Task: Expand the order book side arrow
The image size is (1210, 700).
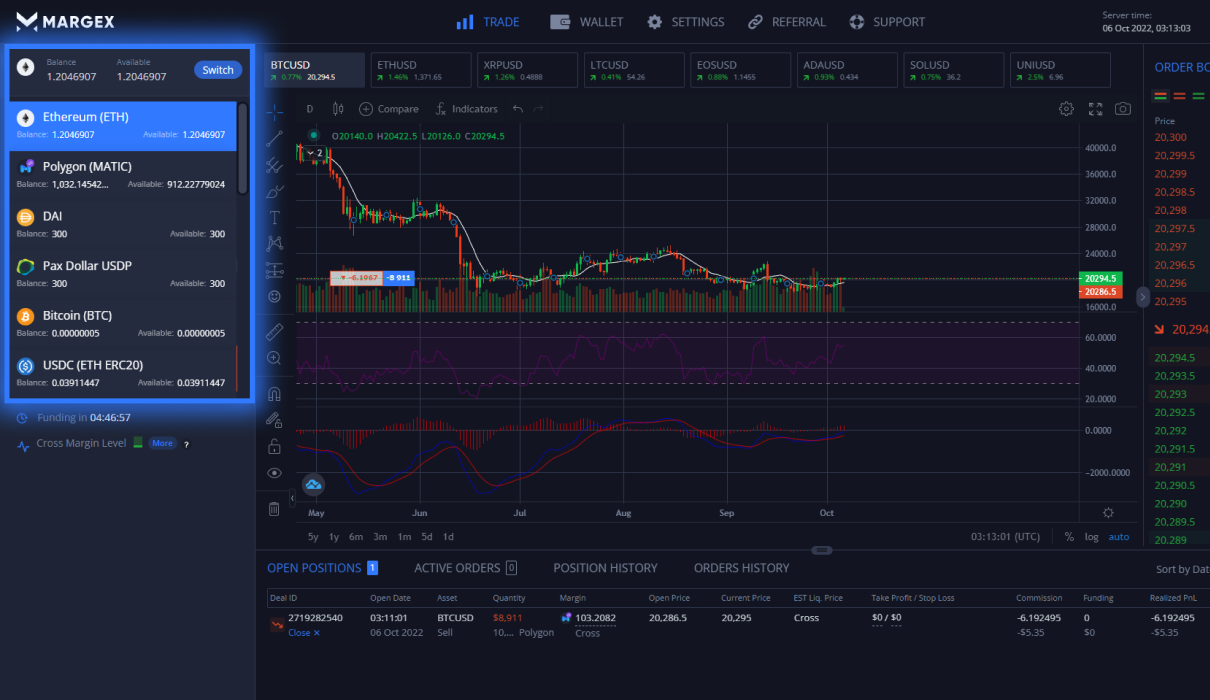Action: [x=1144, y=296]
